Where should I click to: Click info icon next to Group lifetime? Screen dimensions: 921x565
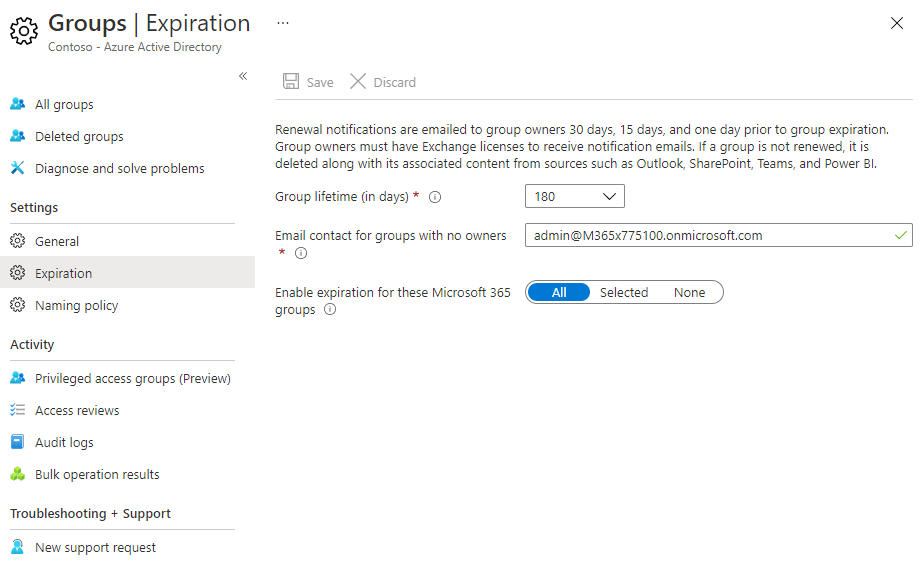tap(435, 197)
